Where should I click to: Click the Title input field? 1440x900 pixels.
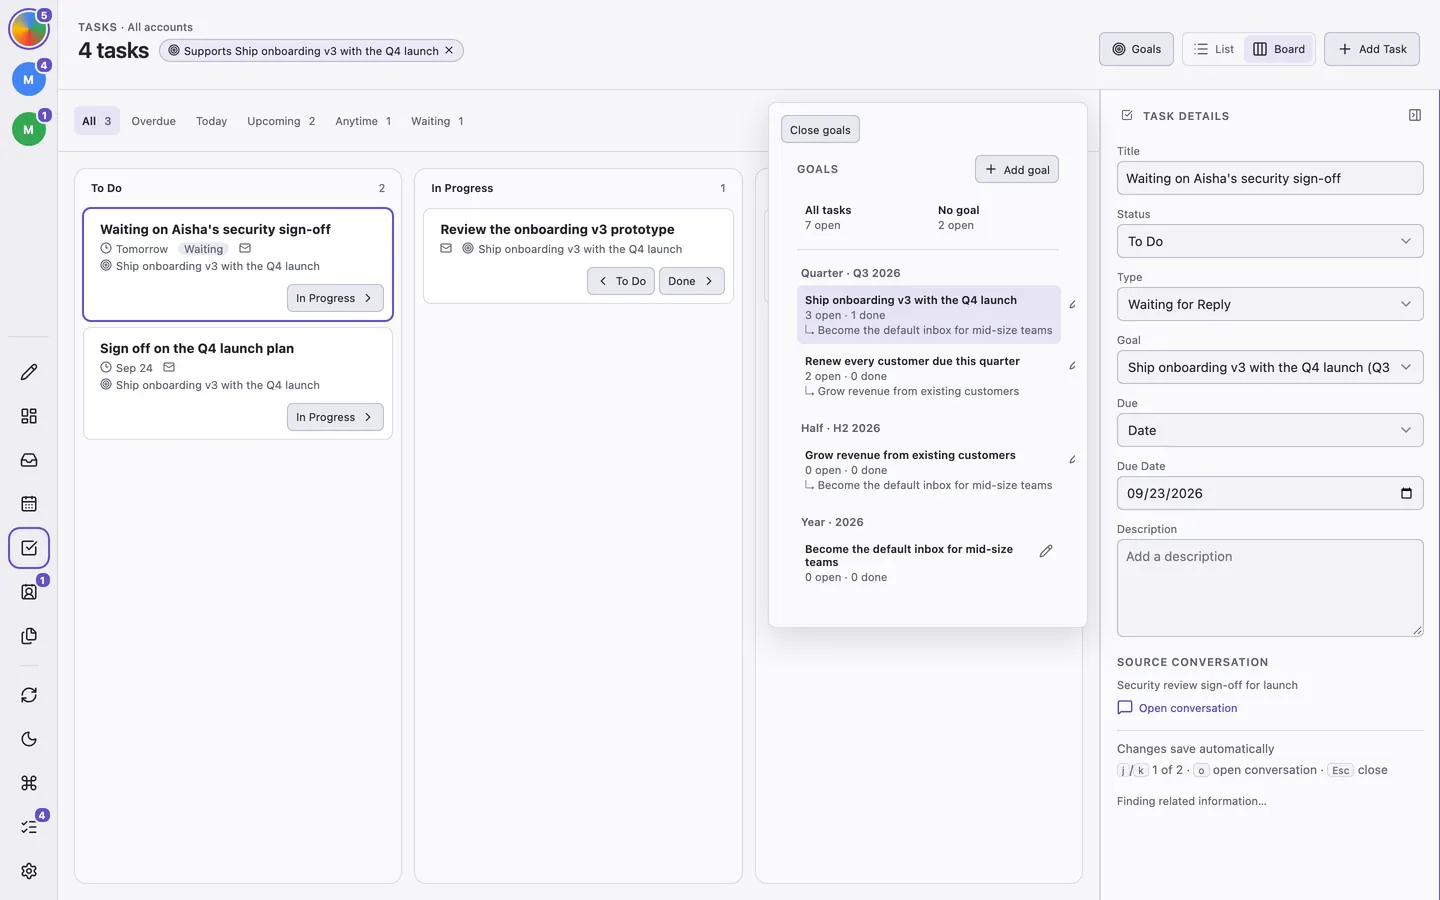pyautogui.click(x=1270, y=178)
